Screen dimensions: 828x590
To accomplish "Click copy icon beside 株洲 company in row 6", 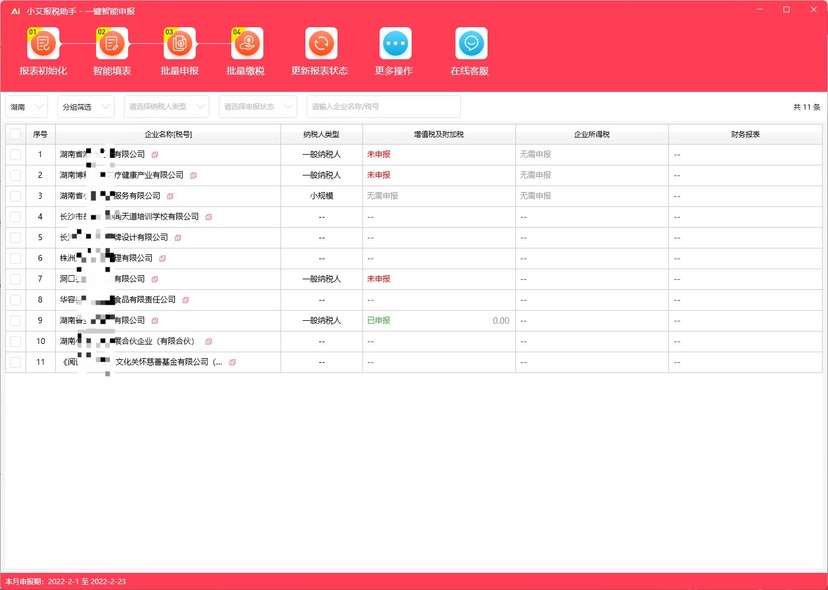I will (x=163, y=258).
